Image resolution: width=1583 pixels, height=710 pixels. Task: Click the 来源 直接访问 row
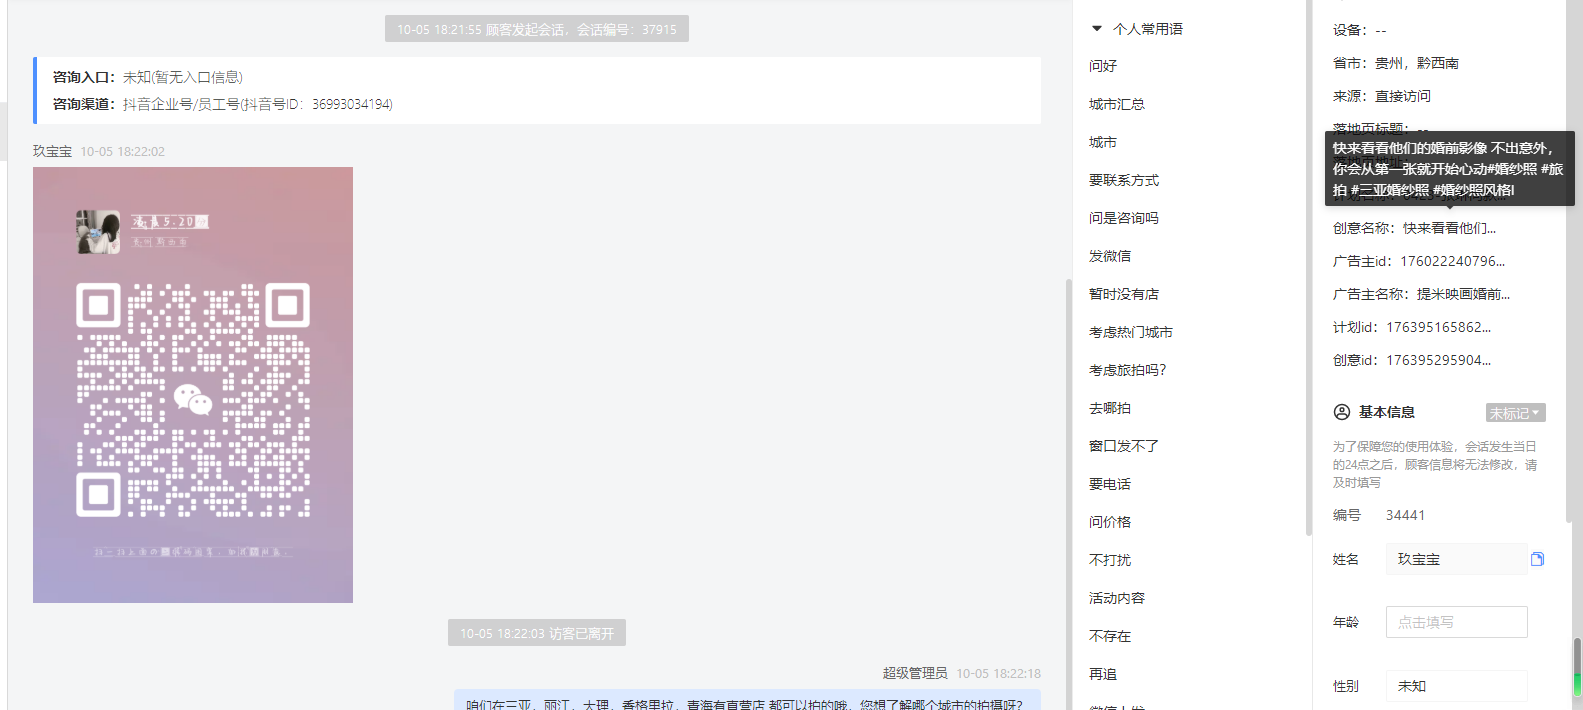point(1382,96)
